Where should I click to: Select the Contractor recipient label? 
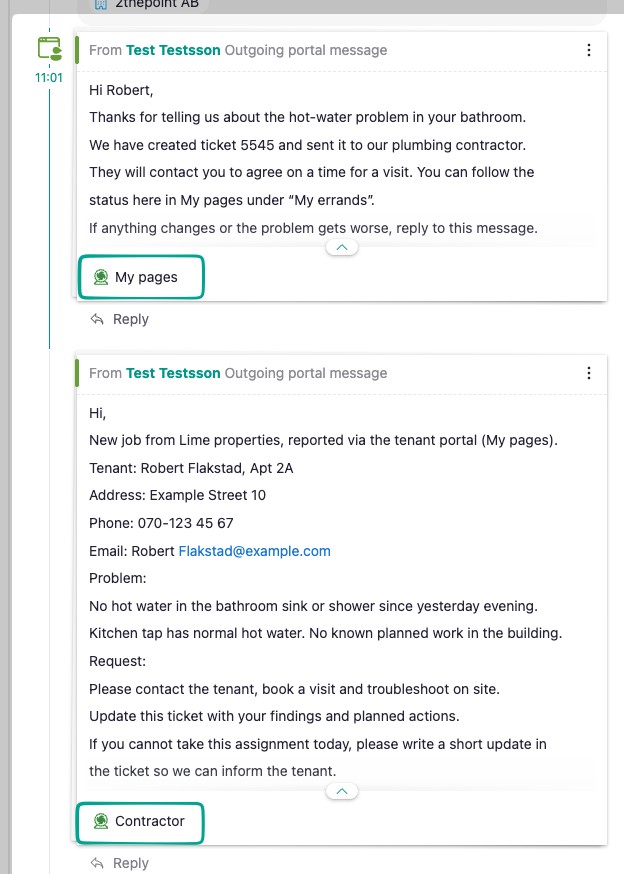coord(150,821)
